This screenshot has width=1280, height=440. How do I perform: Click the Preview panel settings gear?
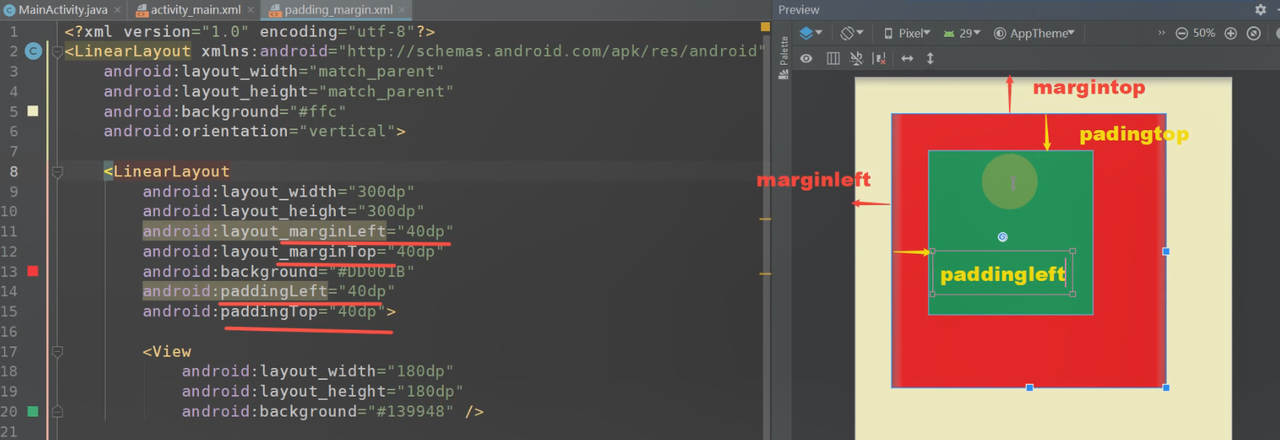(1261, 9)
